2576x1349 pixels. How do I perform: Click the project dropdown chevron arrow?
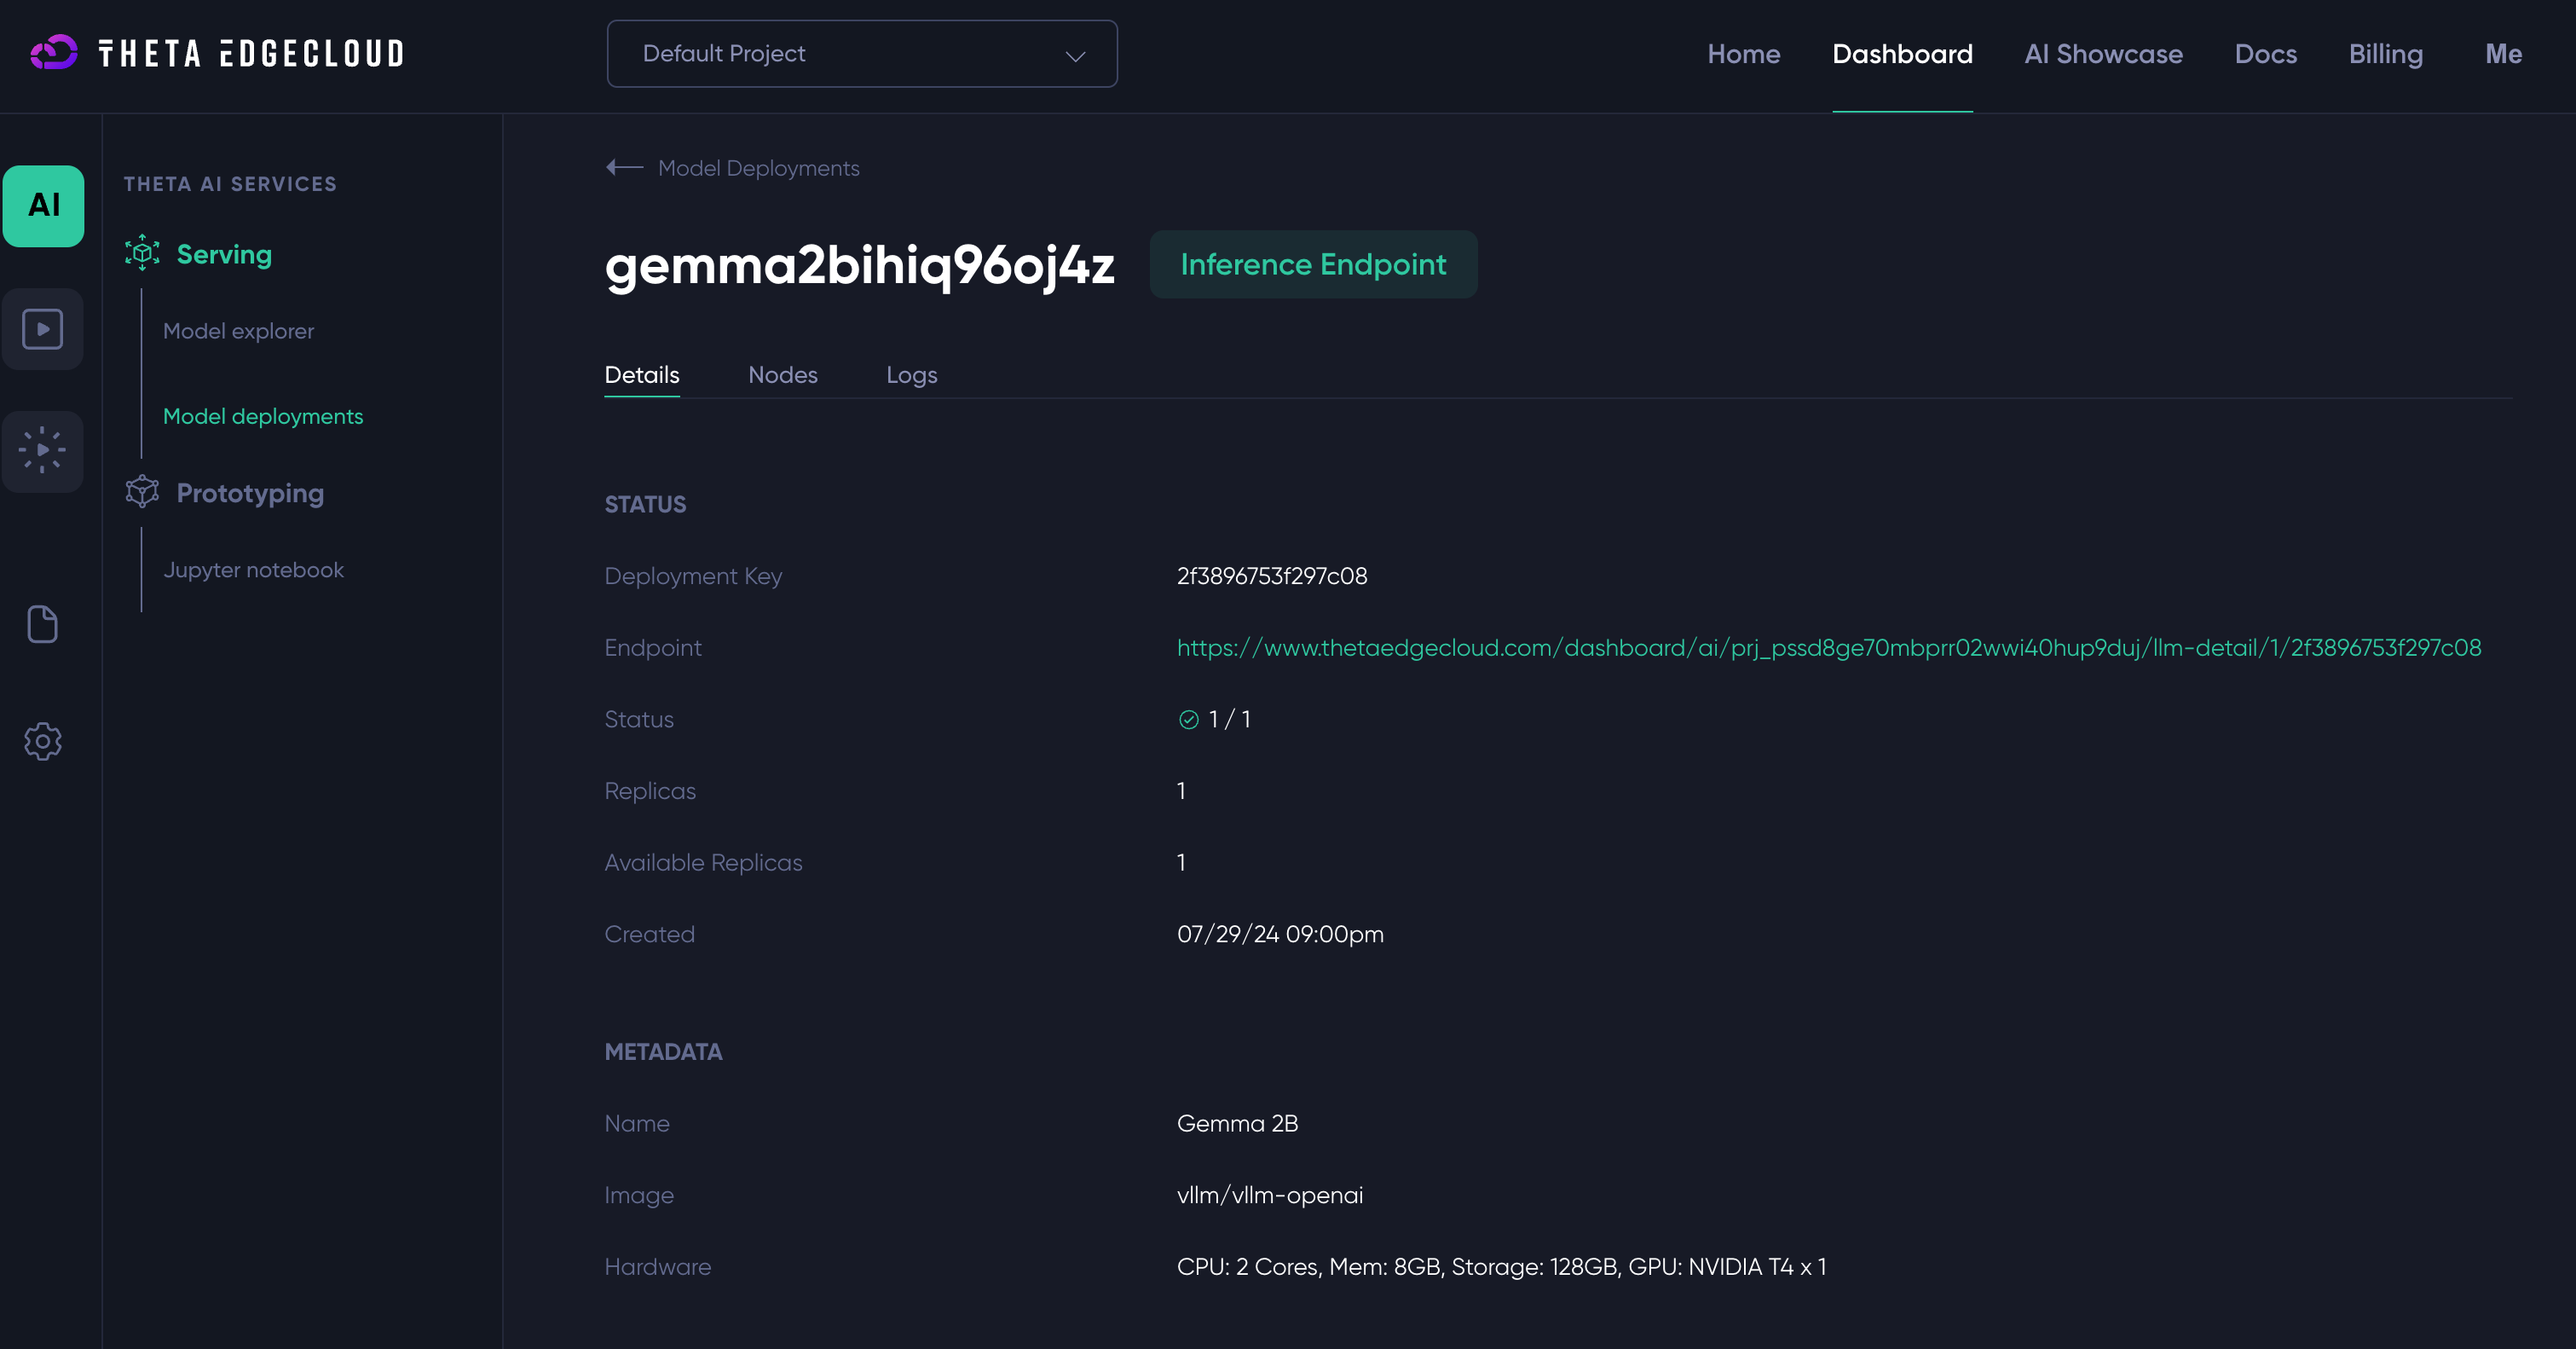[1075, 56]
